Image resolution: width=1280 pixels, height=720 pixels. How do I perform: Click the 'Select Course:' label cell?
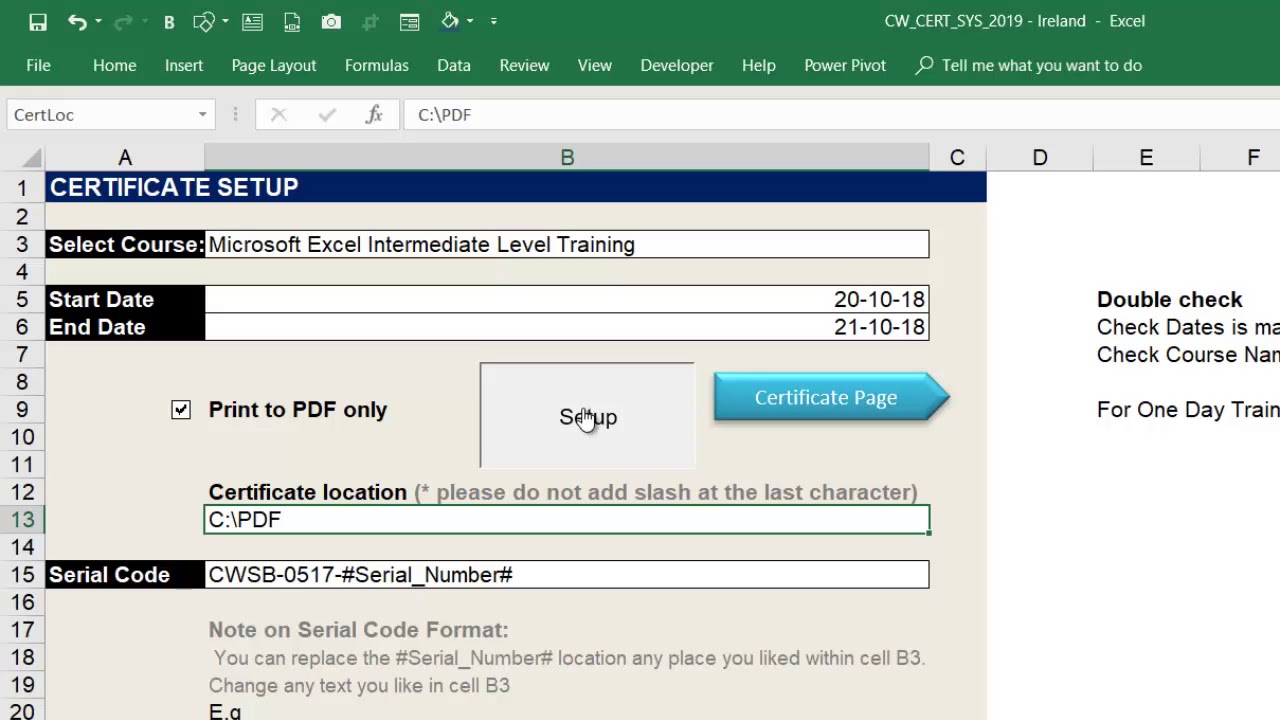(125, 244)
